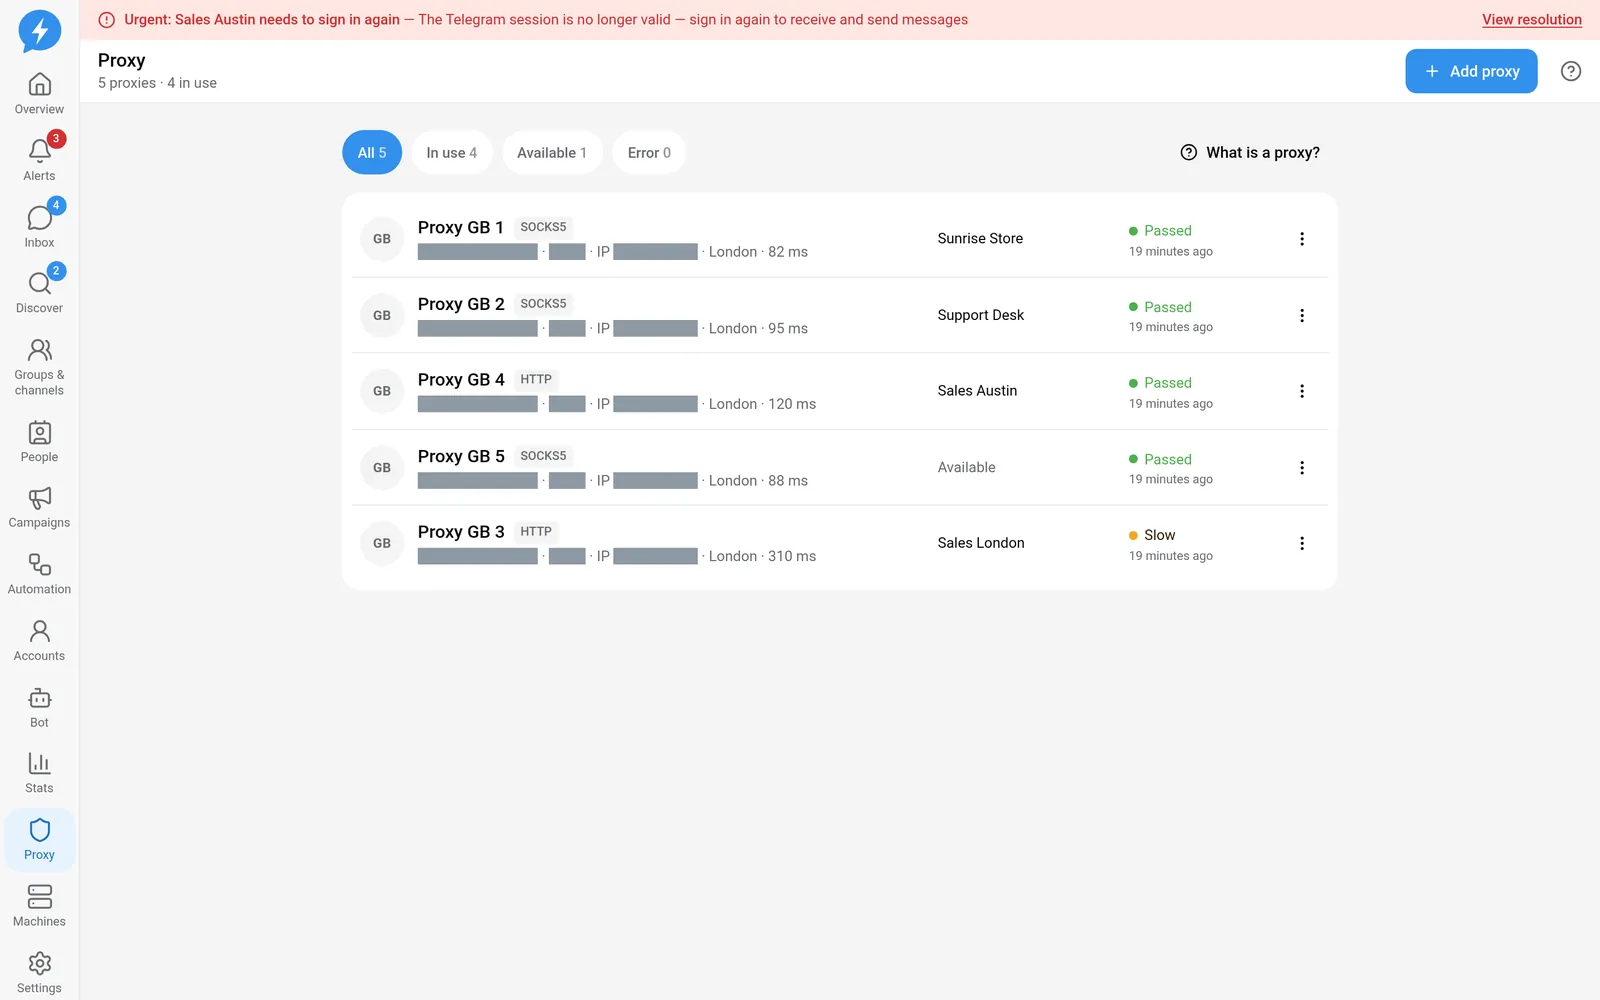Viewport: 1600px width, 1000px height.
Task: Click the lightning bolt app logo
Action: 40,31
